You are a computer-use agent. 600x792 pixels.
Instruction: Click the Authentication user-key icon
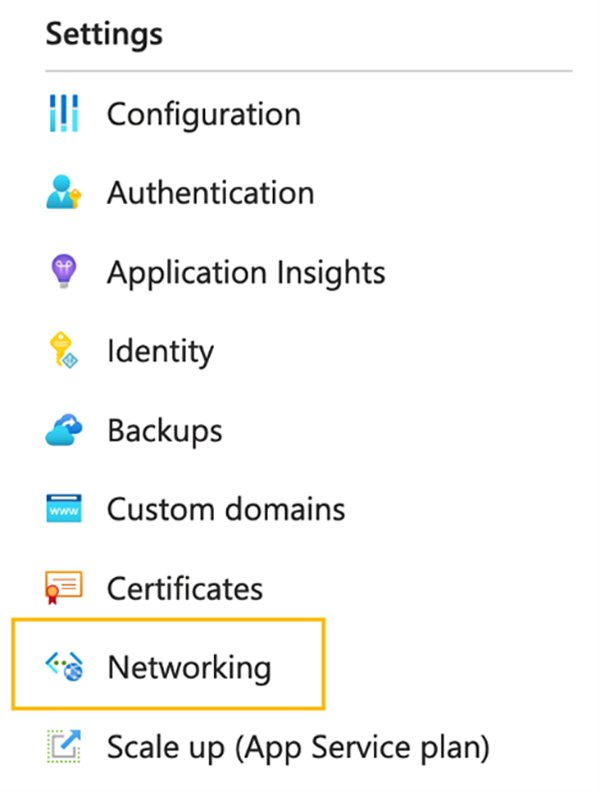click(x=63, y=193)
